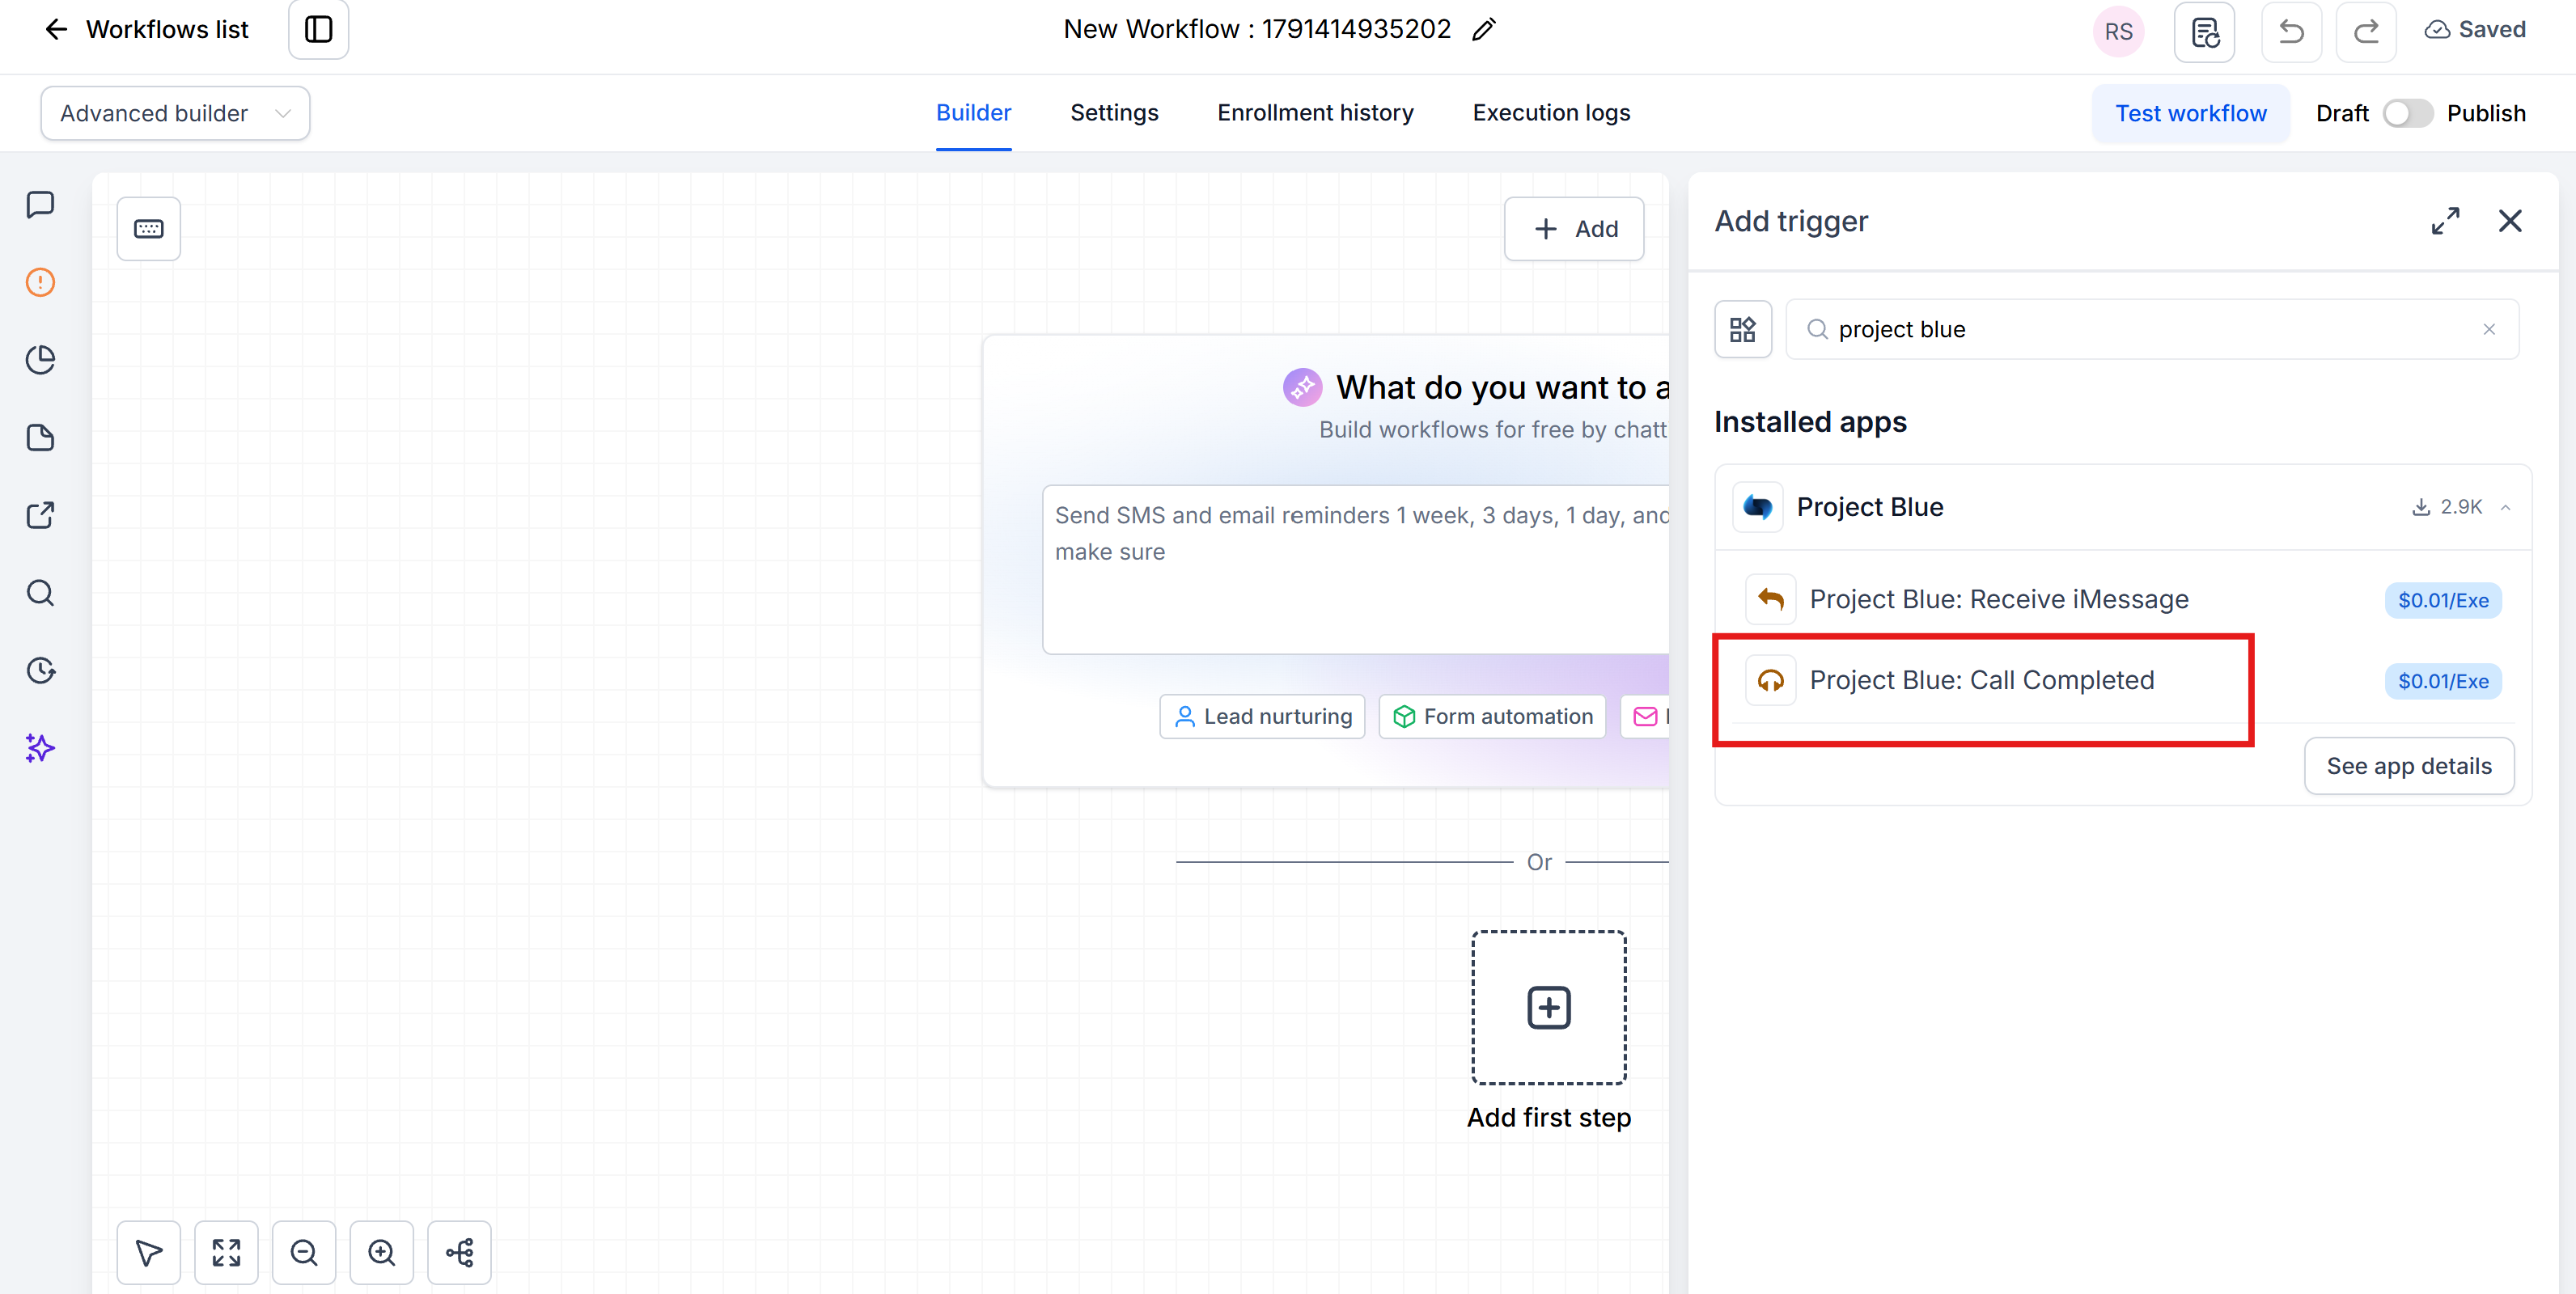Undo the last change
The image size is (2576, 1294).
point(2291,32)
